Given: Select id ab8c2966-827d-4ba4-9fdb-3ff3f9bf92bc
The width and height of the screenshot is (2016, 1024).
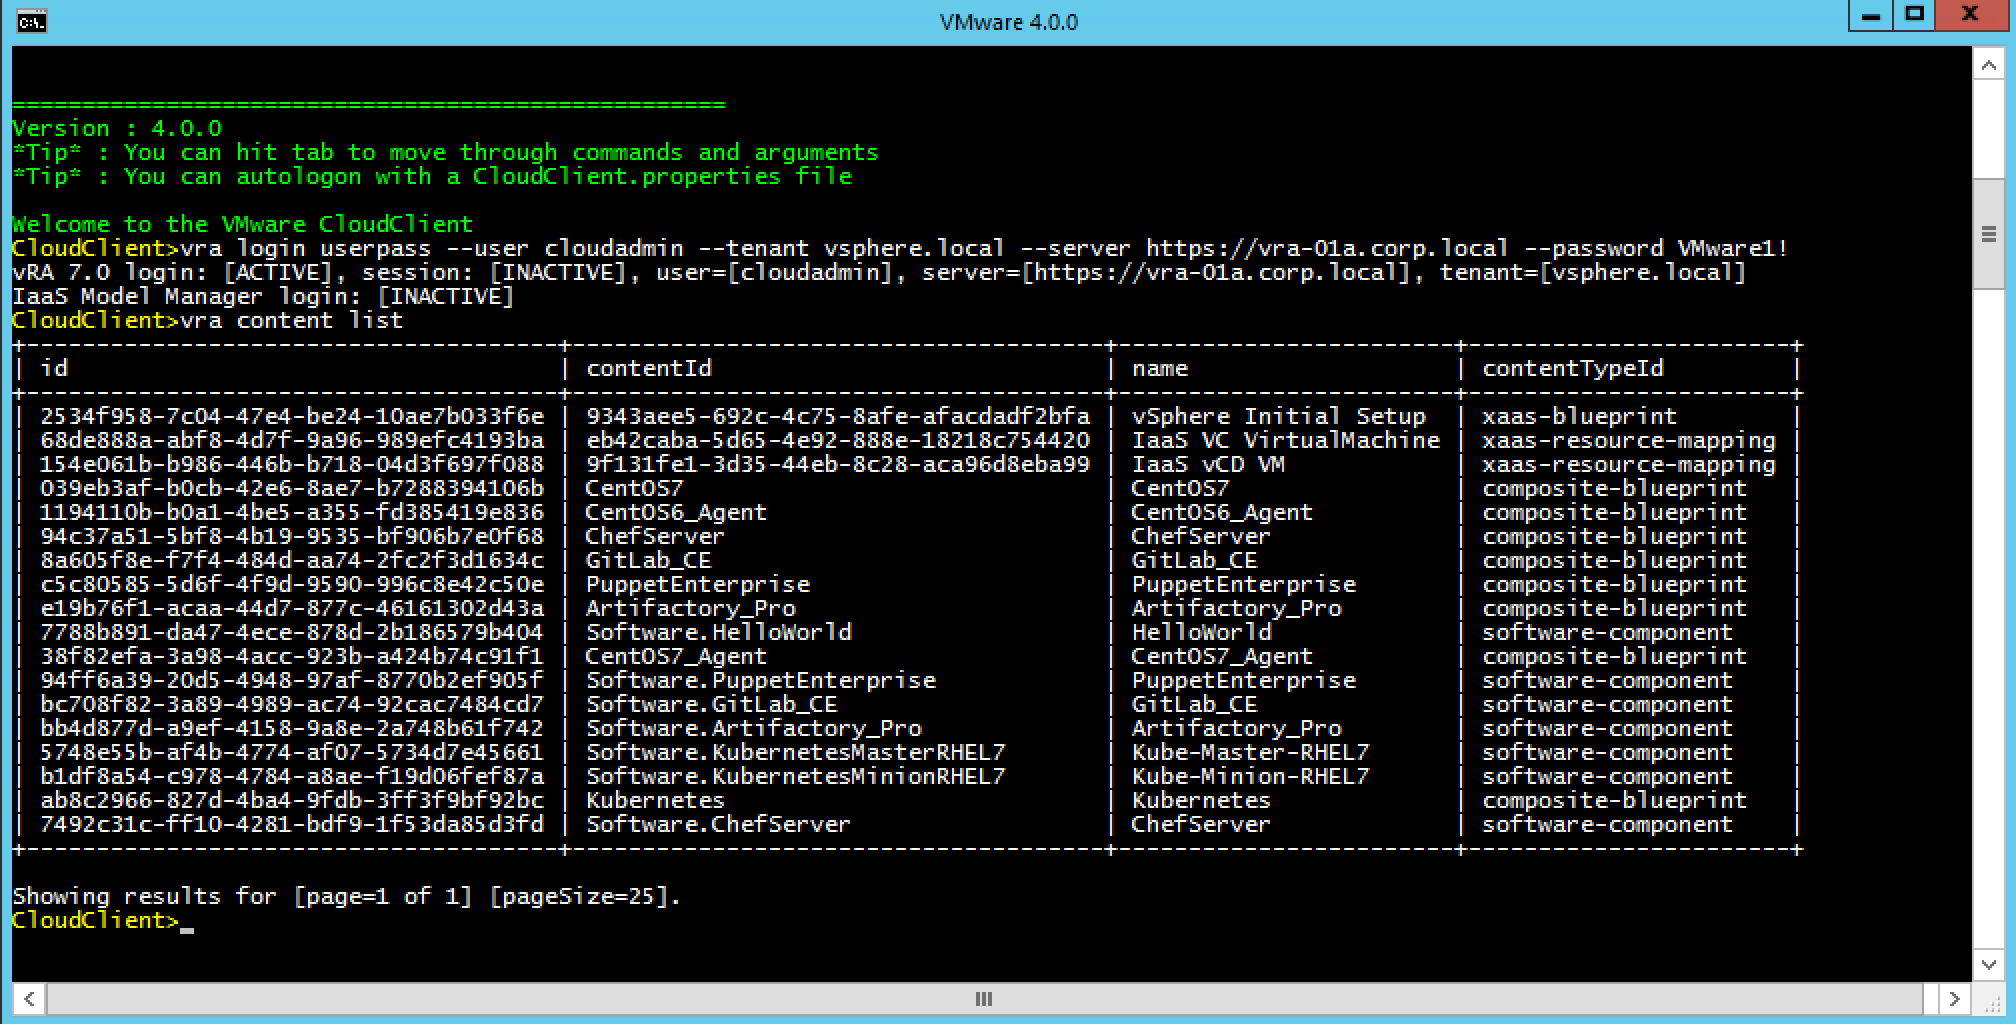Looking at the screenshot, I should 292,800.
